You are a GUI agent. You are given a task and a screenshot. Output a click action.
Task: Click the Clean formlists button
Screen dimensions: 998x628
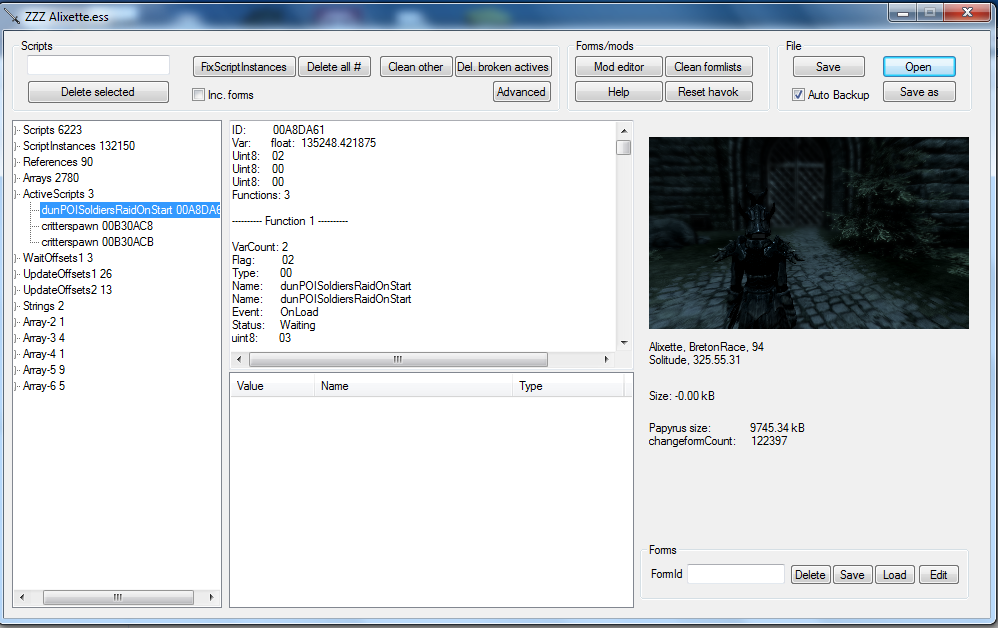coord(708,67)
